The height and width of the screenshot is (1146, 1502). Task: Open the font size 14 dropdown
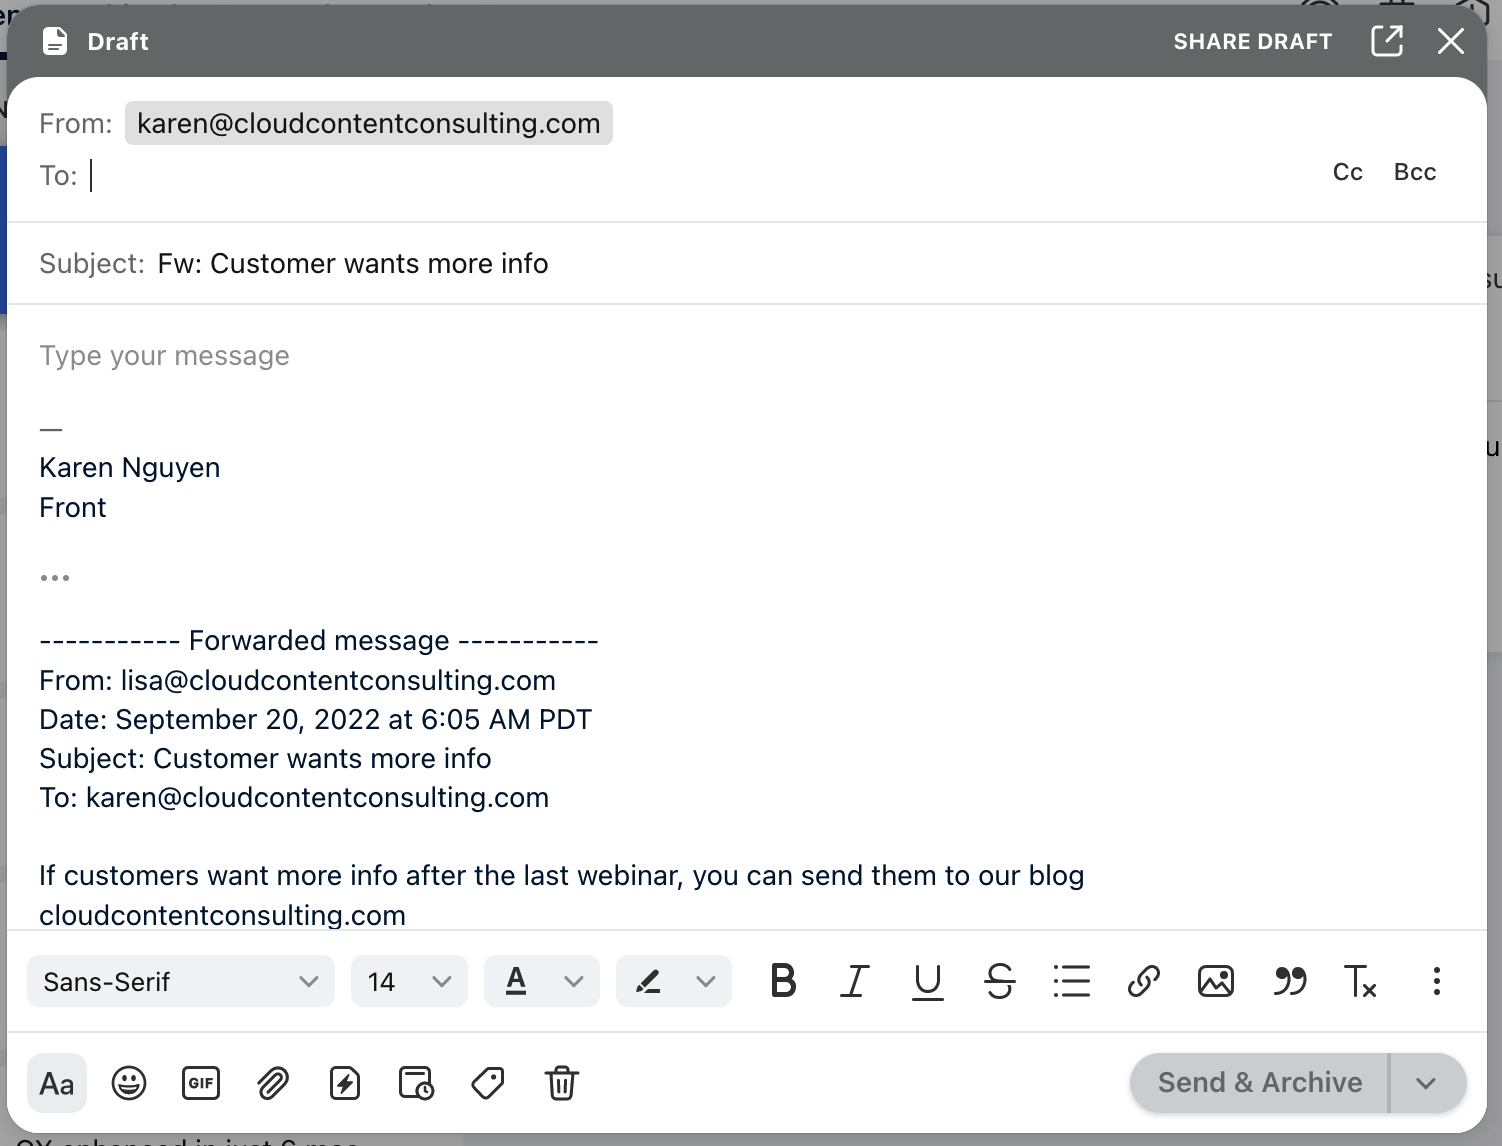(x=409, y=981)
